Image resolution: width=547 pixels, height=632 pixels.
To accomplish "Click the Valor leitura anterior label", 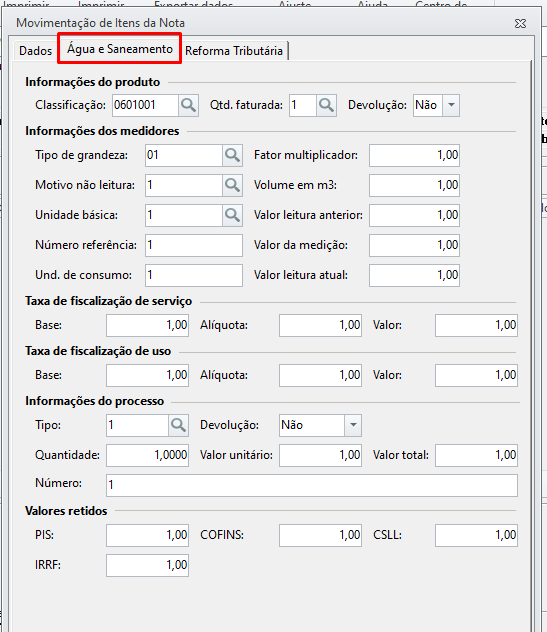I will click(308, 215).
